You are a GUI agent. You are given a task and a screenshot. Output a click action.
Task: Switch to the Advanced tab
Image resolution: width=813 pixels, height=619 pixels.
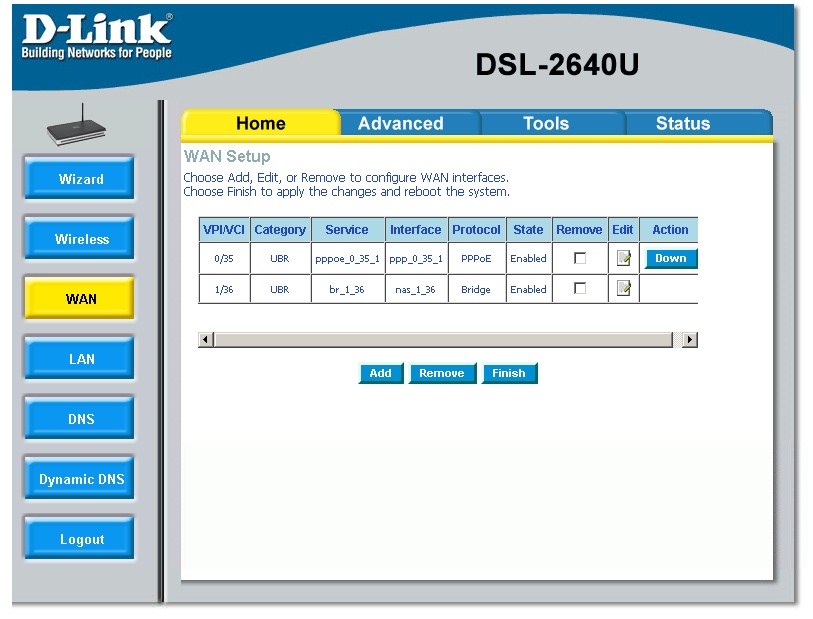[401, 124]
